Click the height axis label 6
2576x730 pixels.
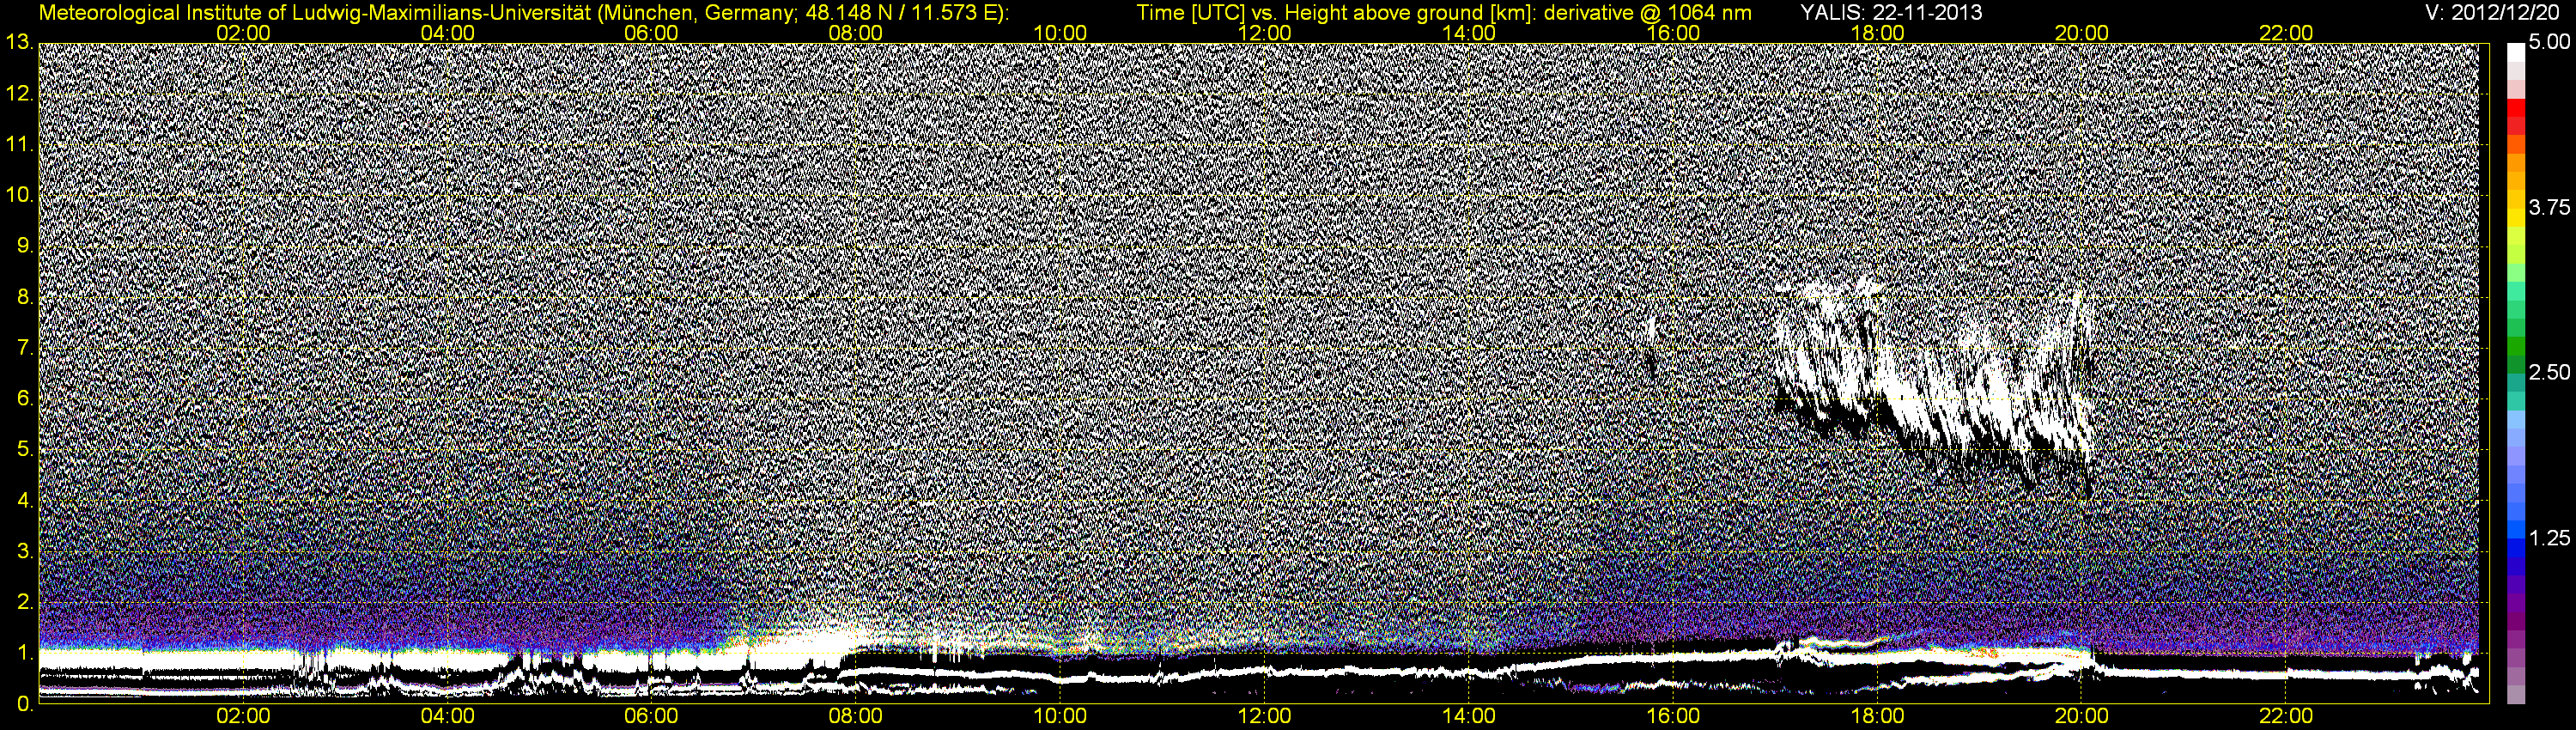(x=24, y=399)
